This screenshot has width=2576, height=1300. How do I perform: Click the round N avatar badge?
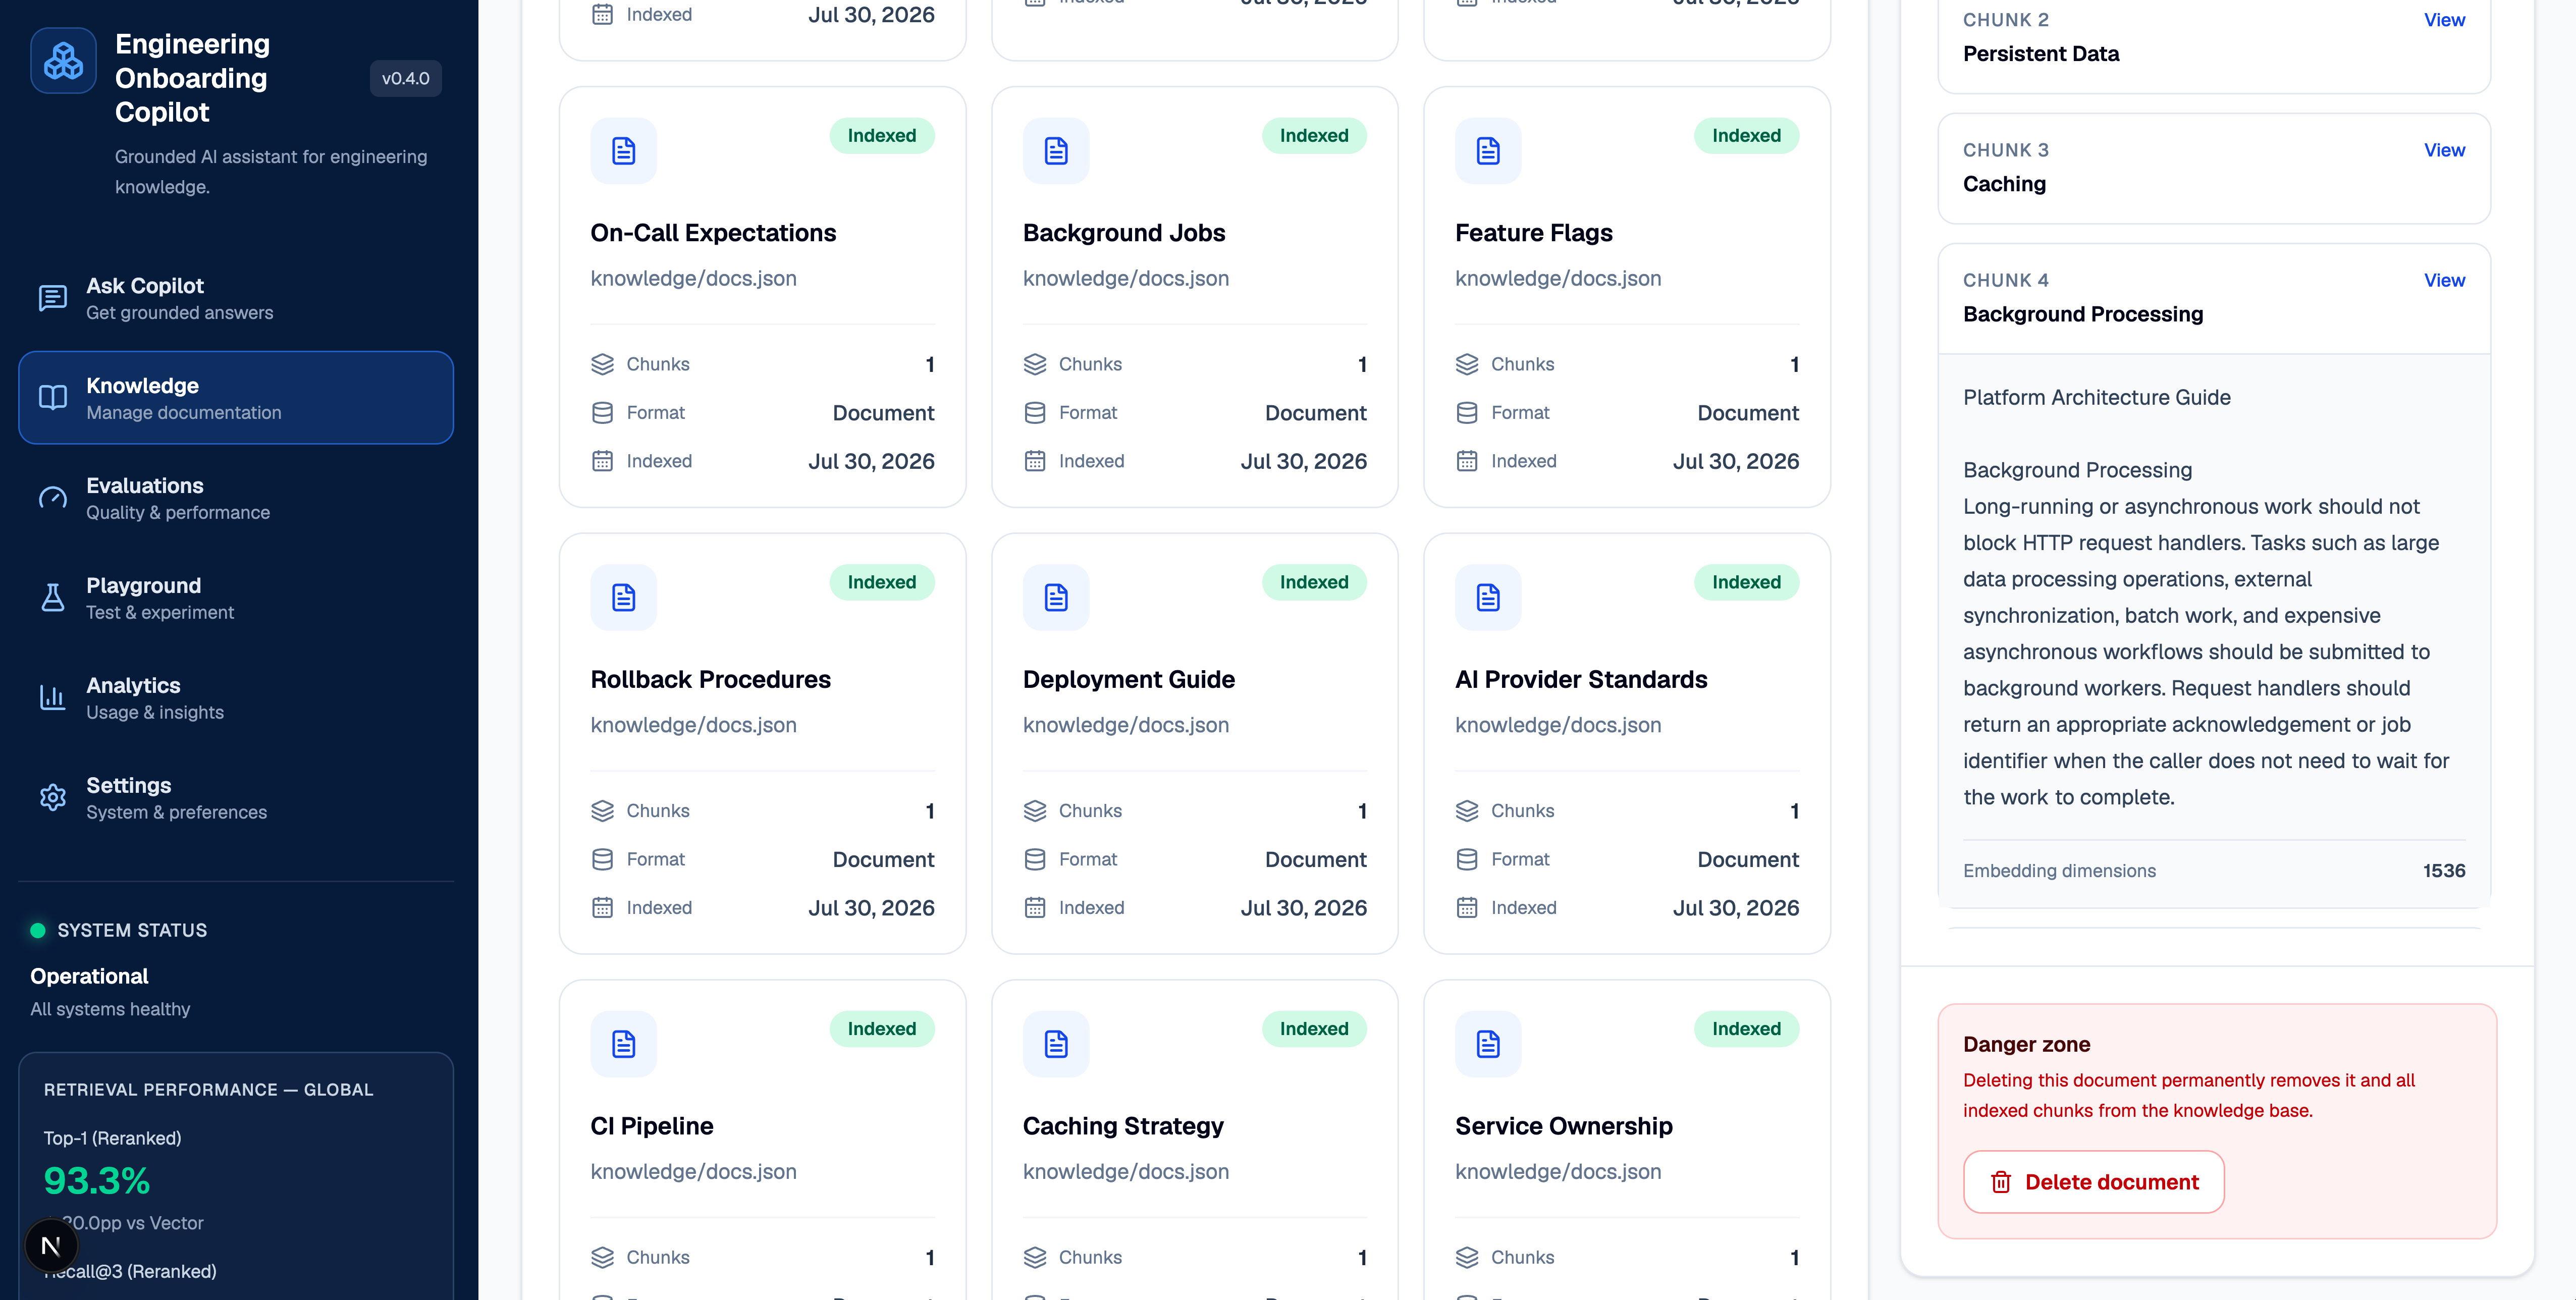pos(51,1246)
